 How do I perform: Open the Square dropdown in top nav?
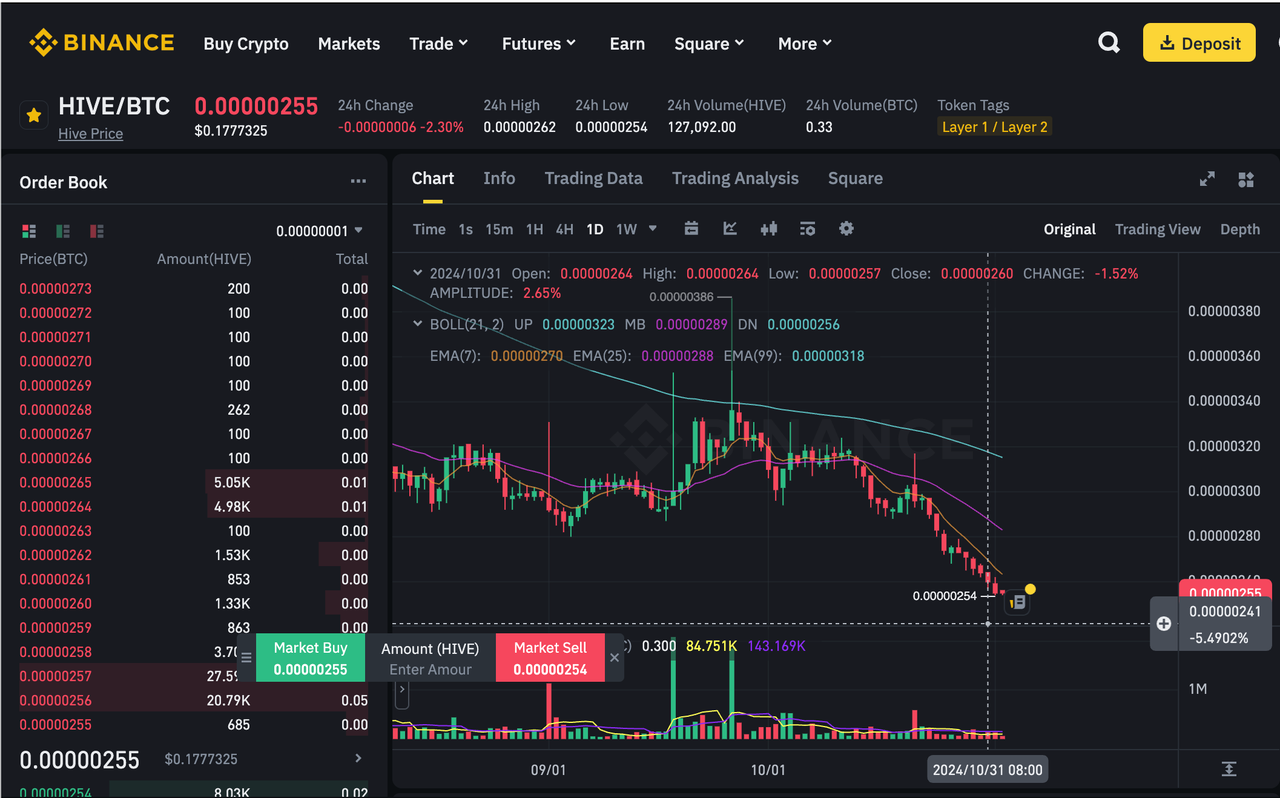[709, 44]
